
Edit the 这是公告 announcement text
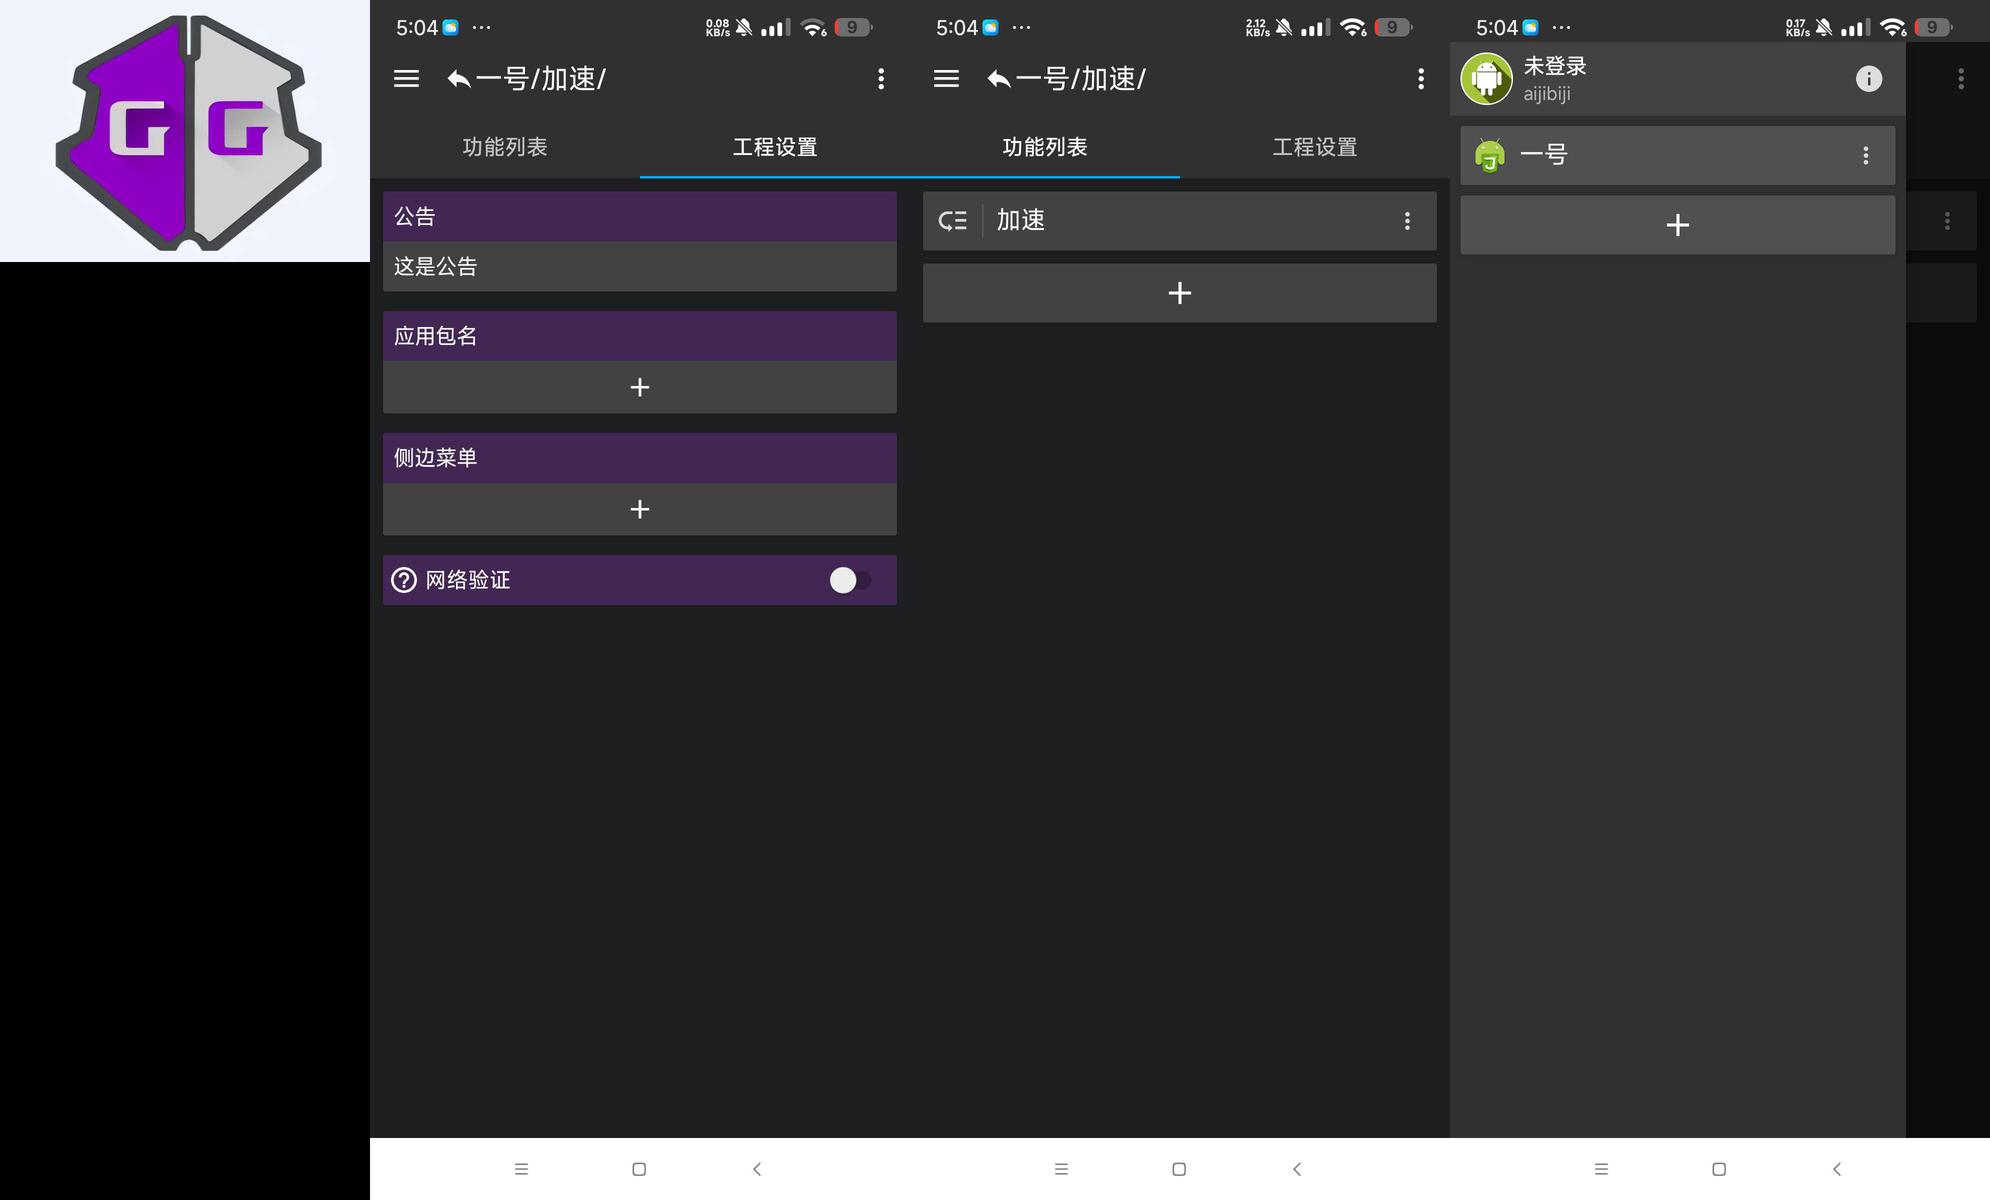[x=640, y=267]
